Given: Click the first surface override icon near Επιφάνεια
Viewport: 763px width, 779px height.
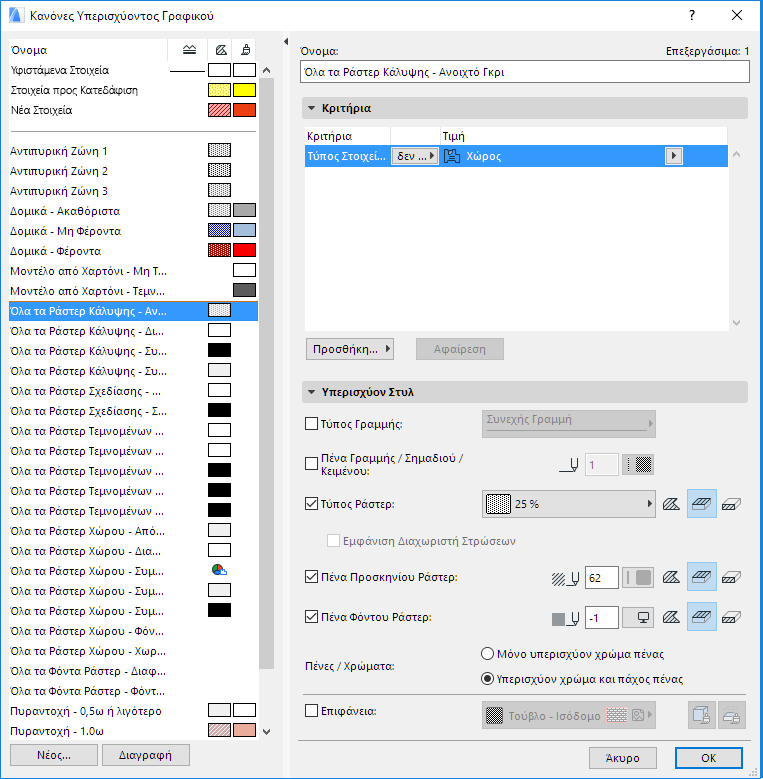Looking at the screenshot, I should point(701,715).
